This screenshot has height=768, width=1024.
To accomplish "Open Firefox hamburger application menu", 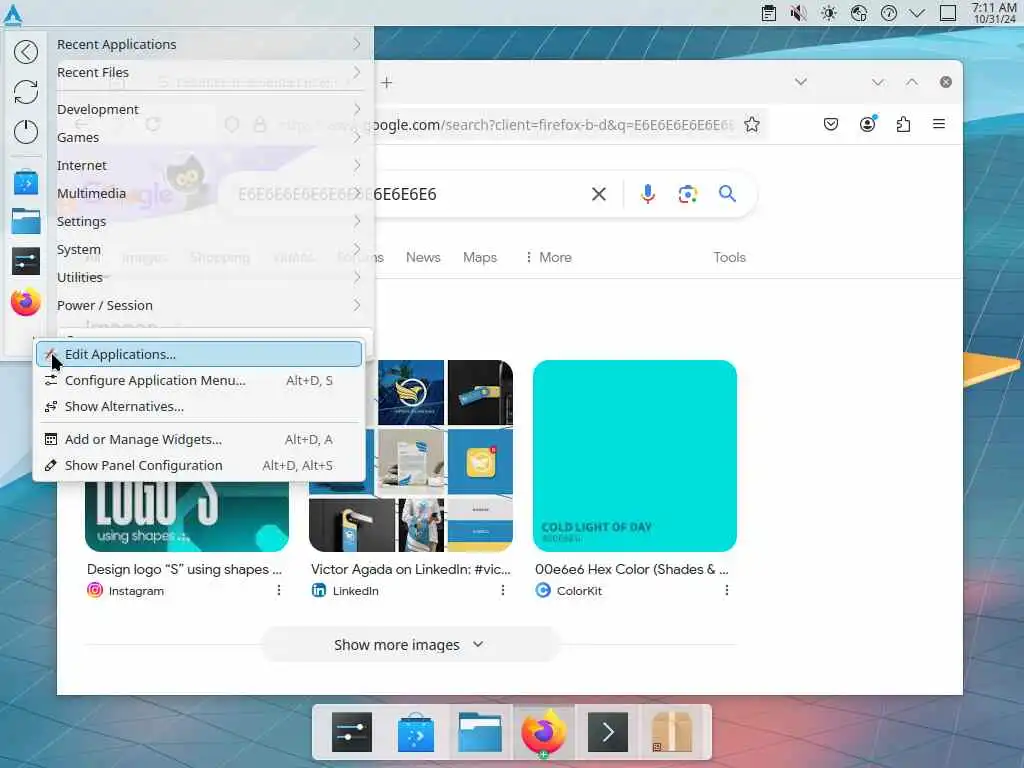I will click(939, 124).
